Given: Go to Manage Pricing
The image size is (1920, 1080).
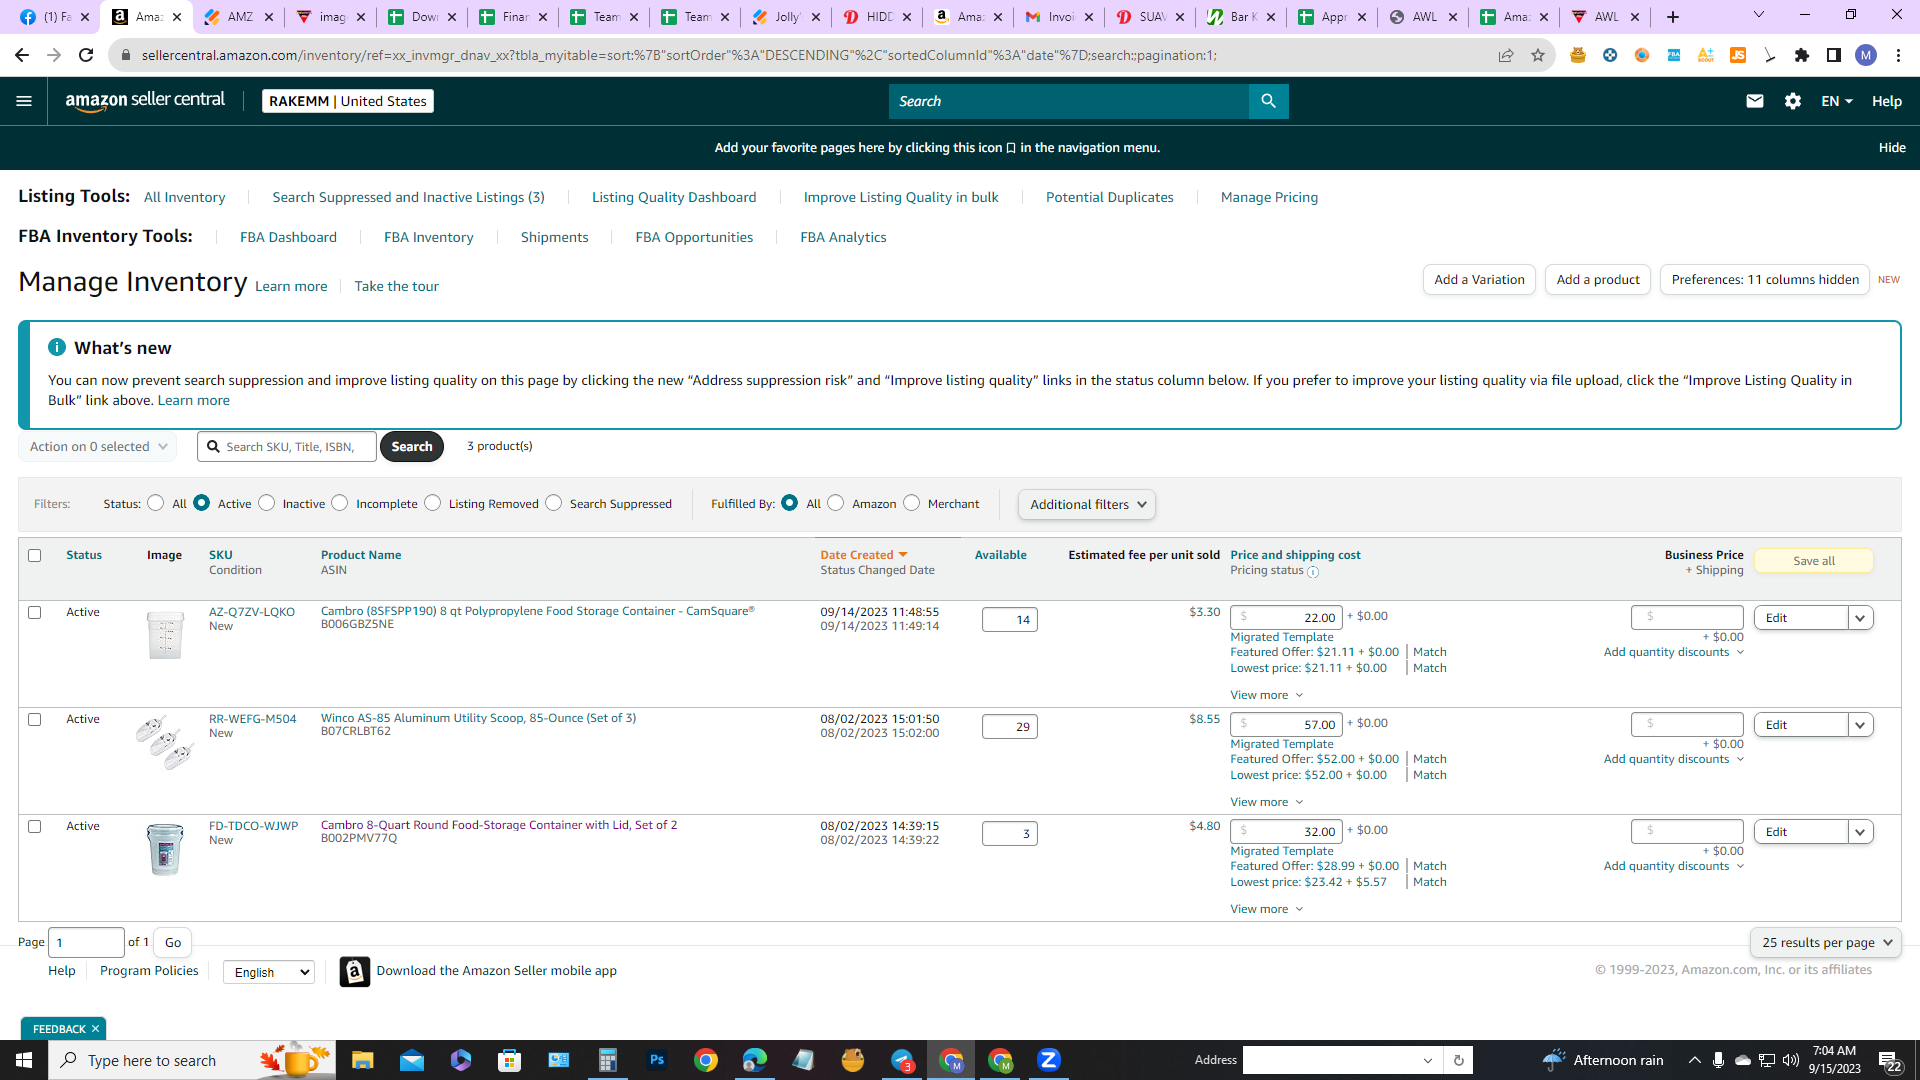Looking at the screenshot, I should point(1270,197).
